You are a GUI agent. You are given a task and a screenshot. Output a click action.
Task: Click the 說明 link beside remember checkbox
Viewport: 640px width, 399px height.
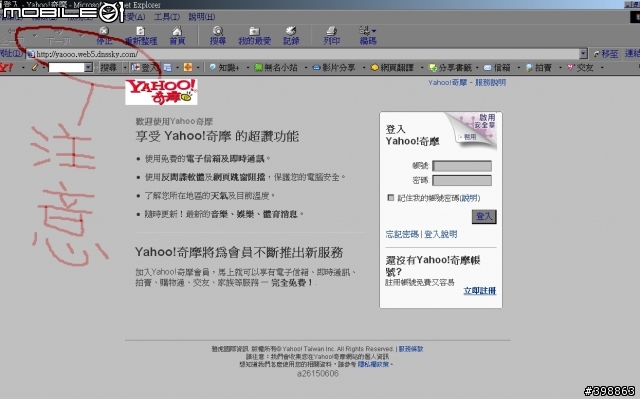(470, 198)
